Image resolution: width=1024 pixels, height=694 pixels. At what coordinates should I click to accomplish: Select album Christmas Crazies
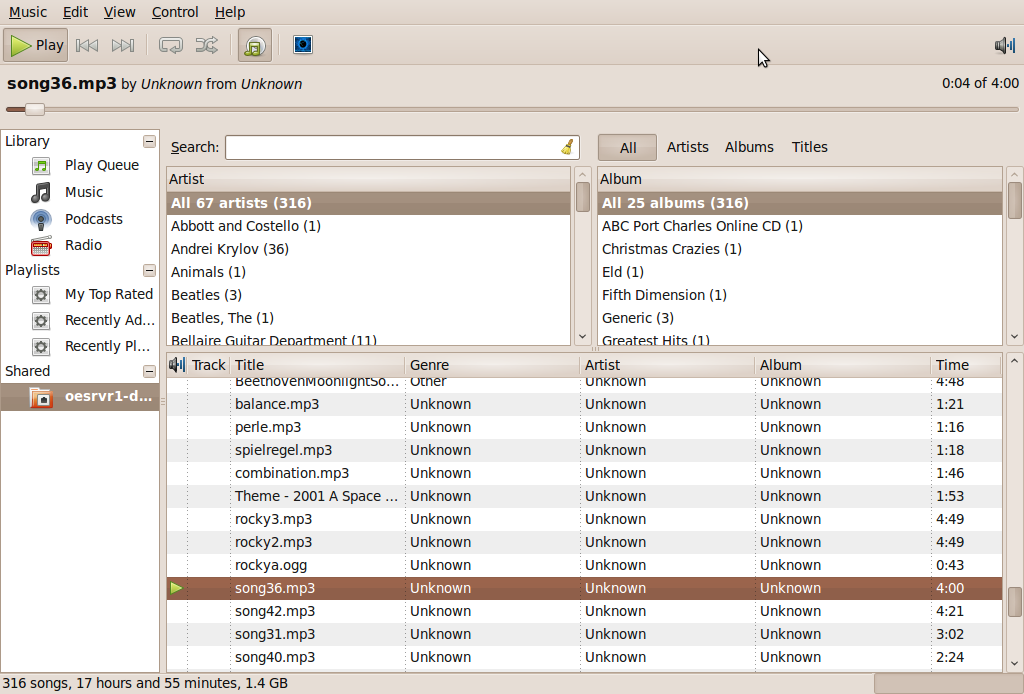tap(800, 249)
